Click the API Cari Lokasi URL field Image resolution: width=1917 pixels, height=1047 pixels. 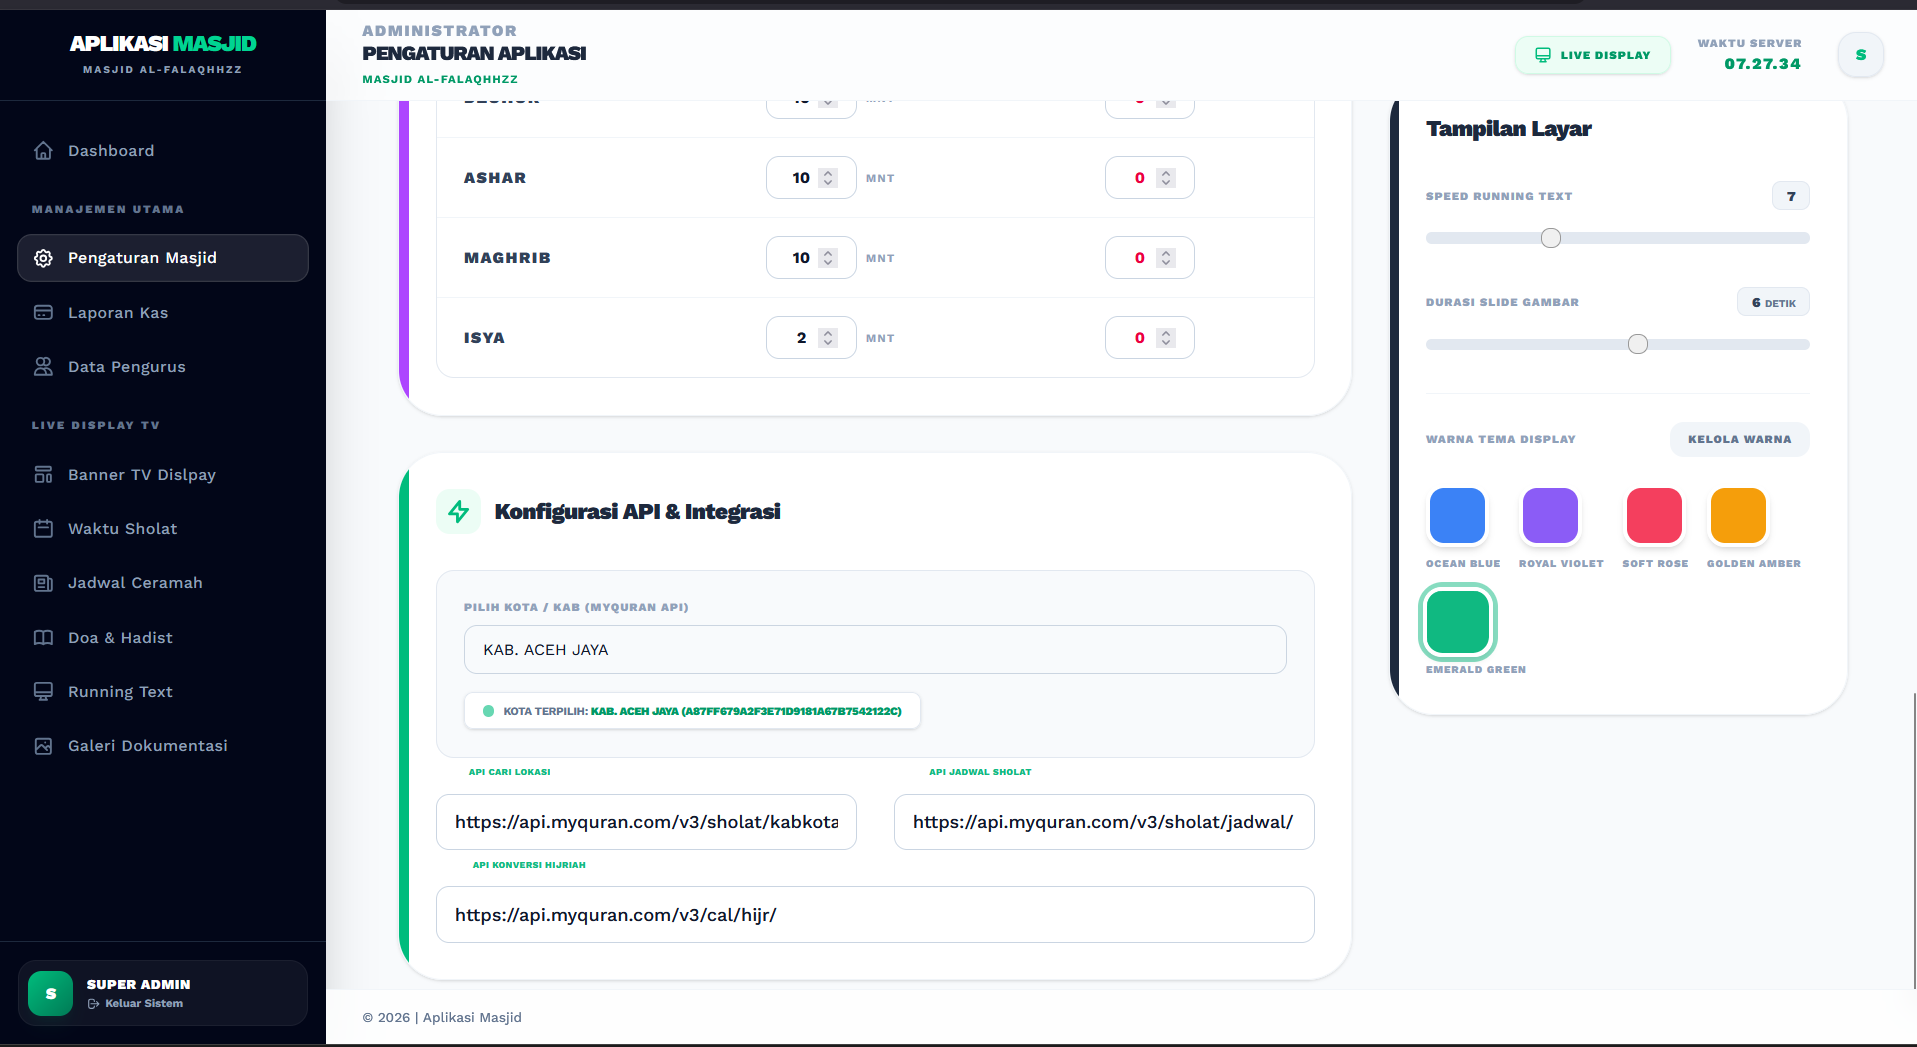point(646,822)
